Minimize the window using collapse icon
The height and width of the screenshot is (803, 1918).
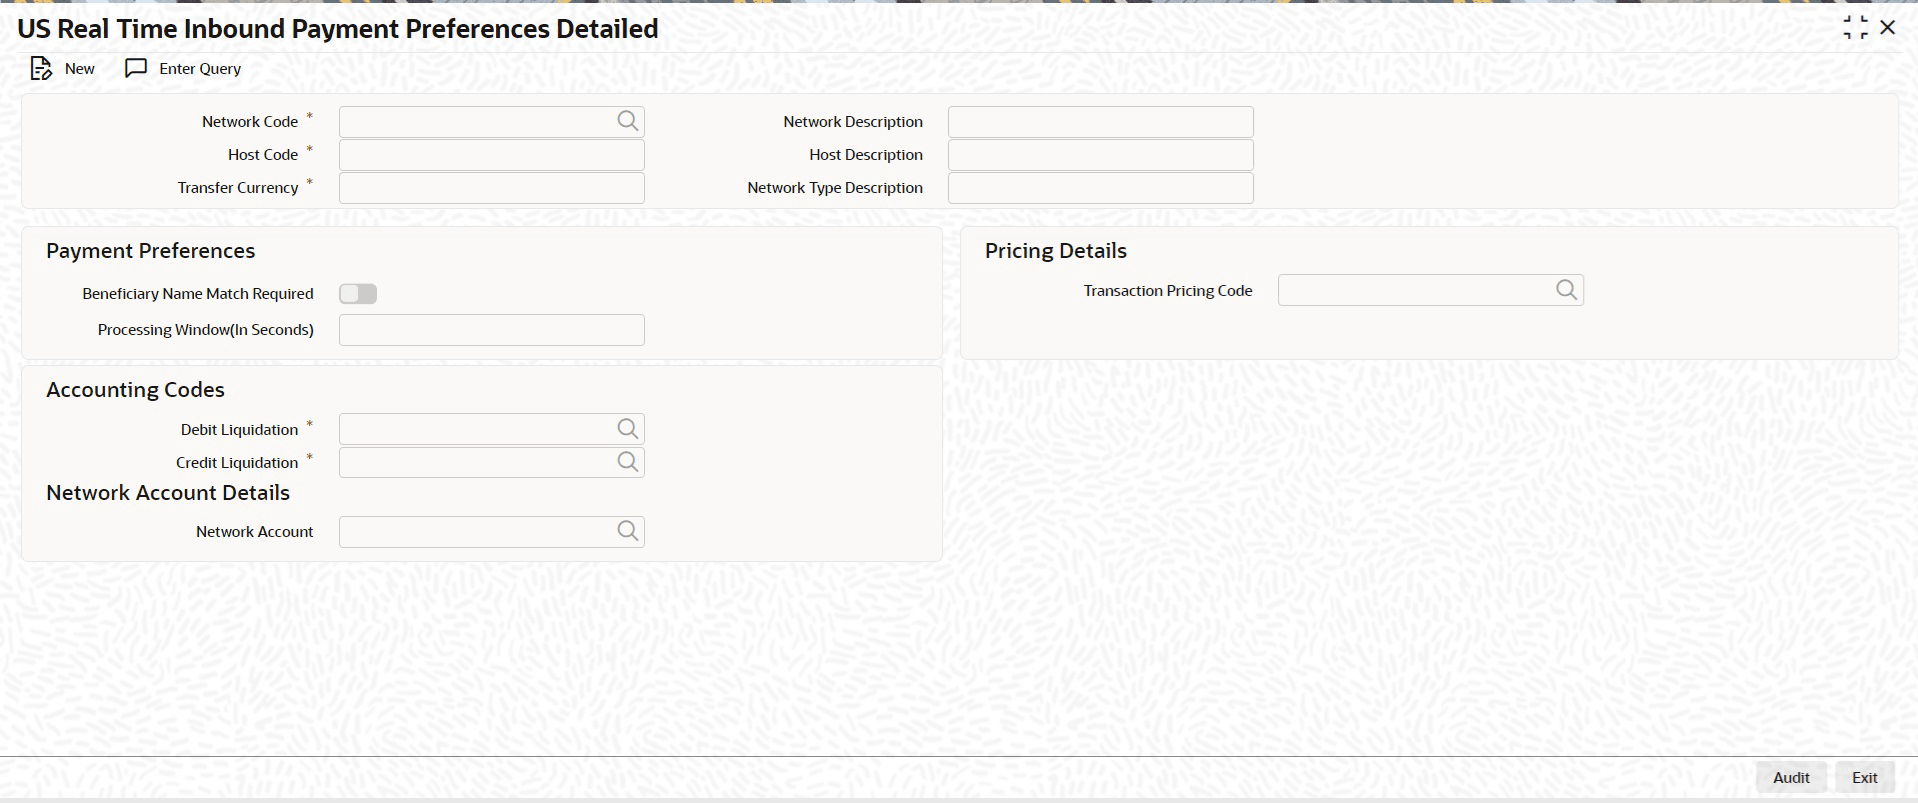click(1855, 28)
